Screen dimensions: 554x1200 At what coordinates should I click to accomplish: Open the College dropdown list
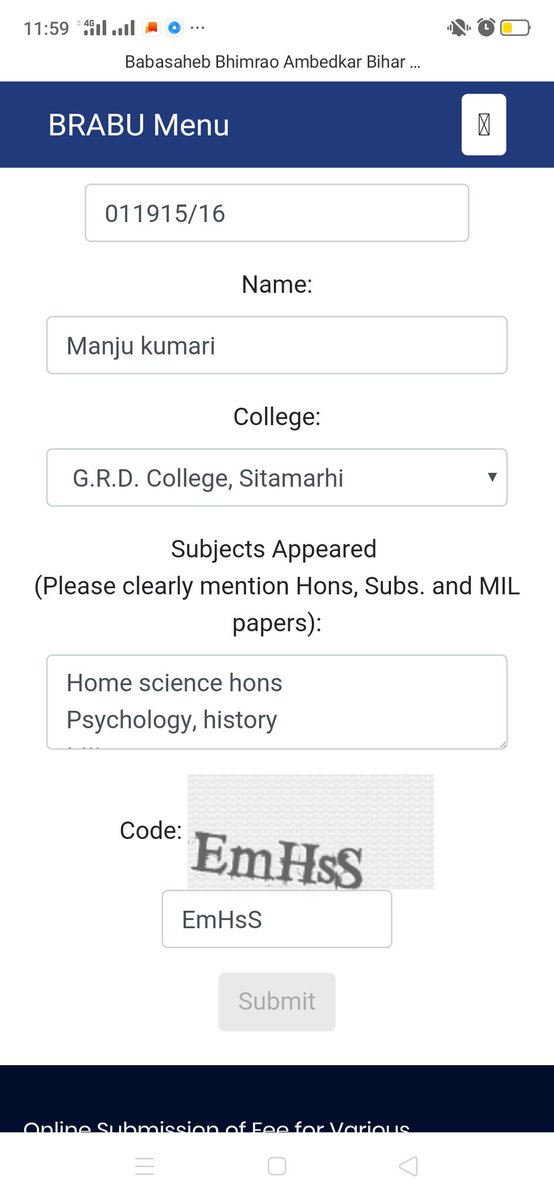click(x=277, y=478)
